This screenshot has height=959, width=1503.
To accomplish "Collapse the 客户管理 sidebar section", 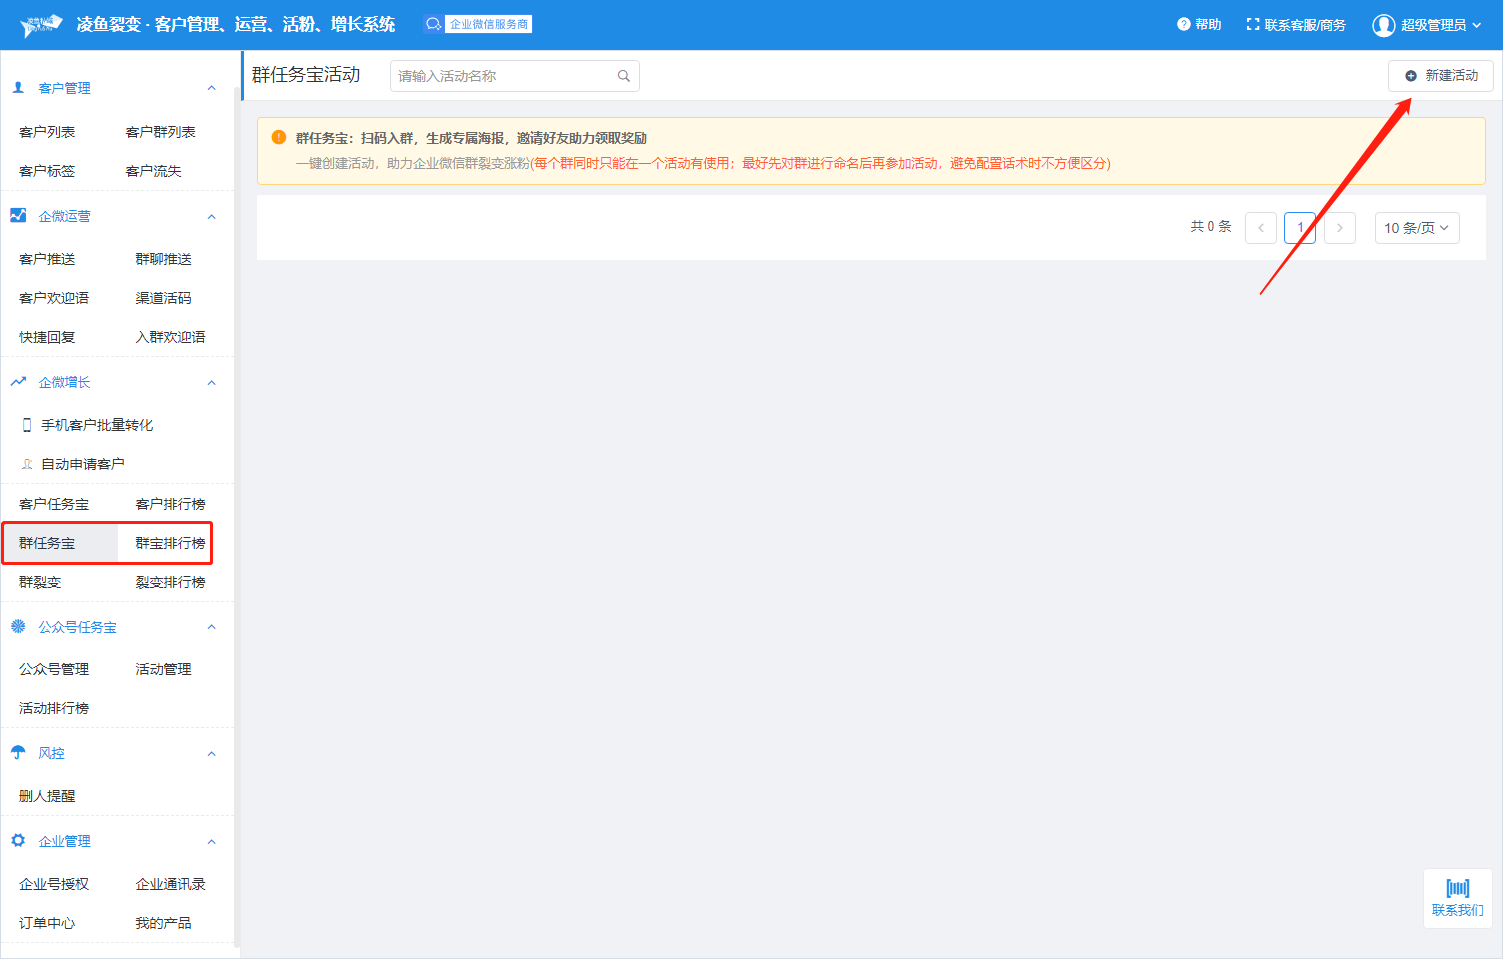I will click(211, 88).
